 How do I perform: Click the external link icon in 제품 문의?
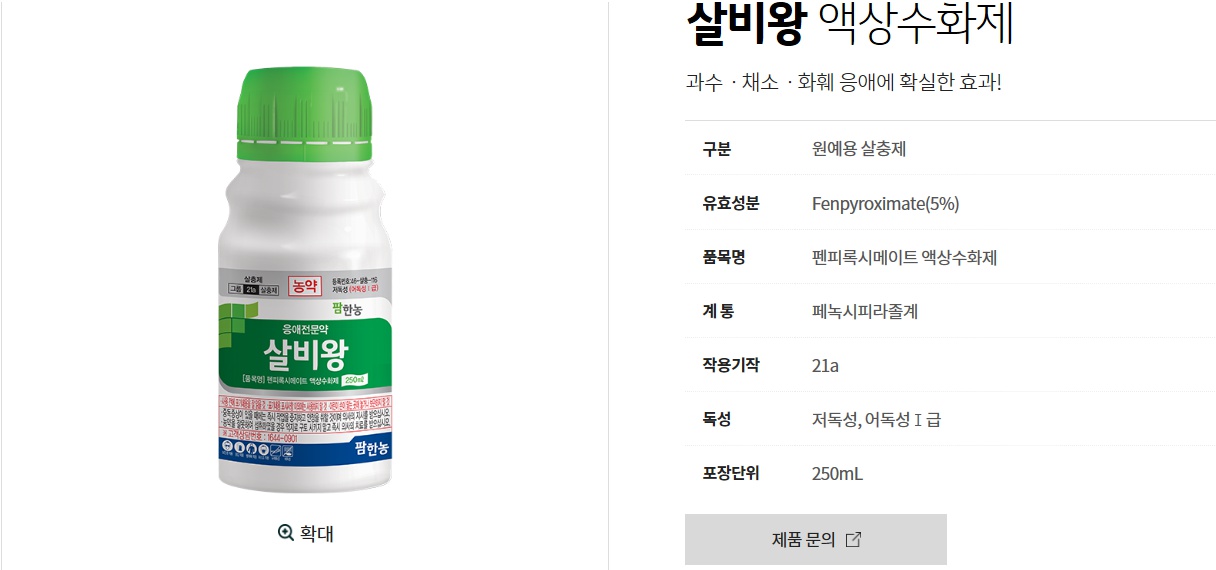coord(853,540)
